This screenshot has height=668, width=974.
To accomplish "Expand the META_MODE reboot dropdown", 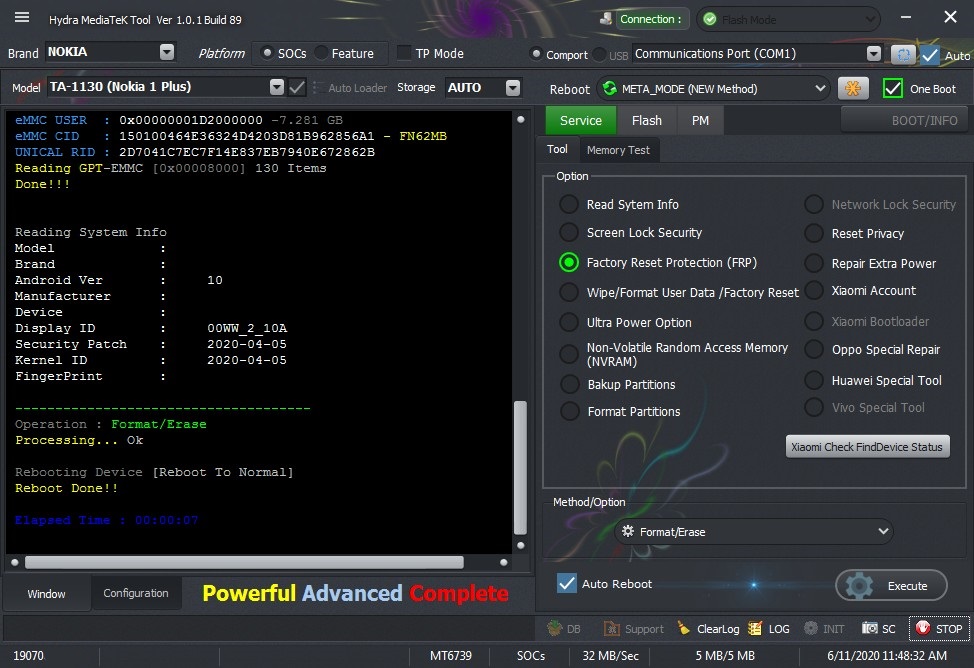I will pos(713,88).
